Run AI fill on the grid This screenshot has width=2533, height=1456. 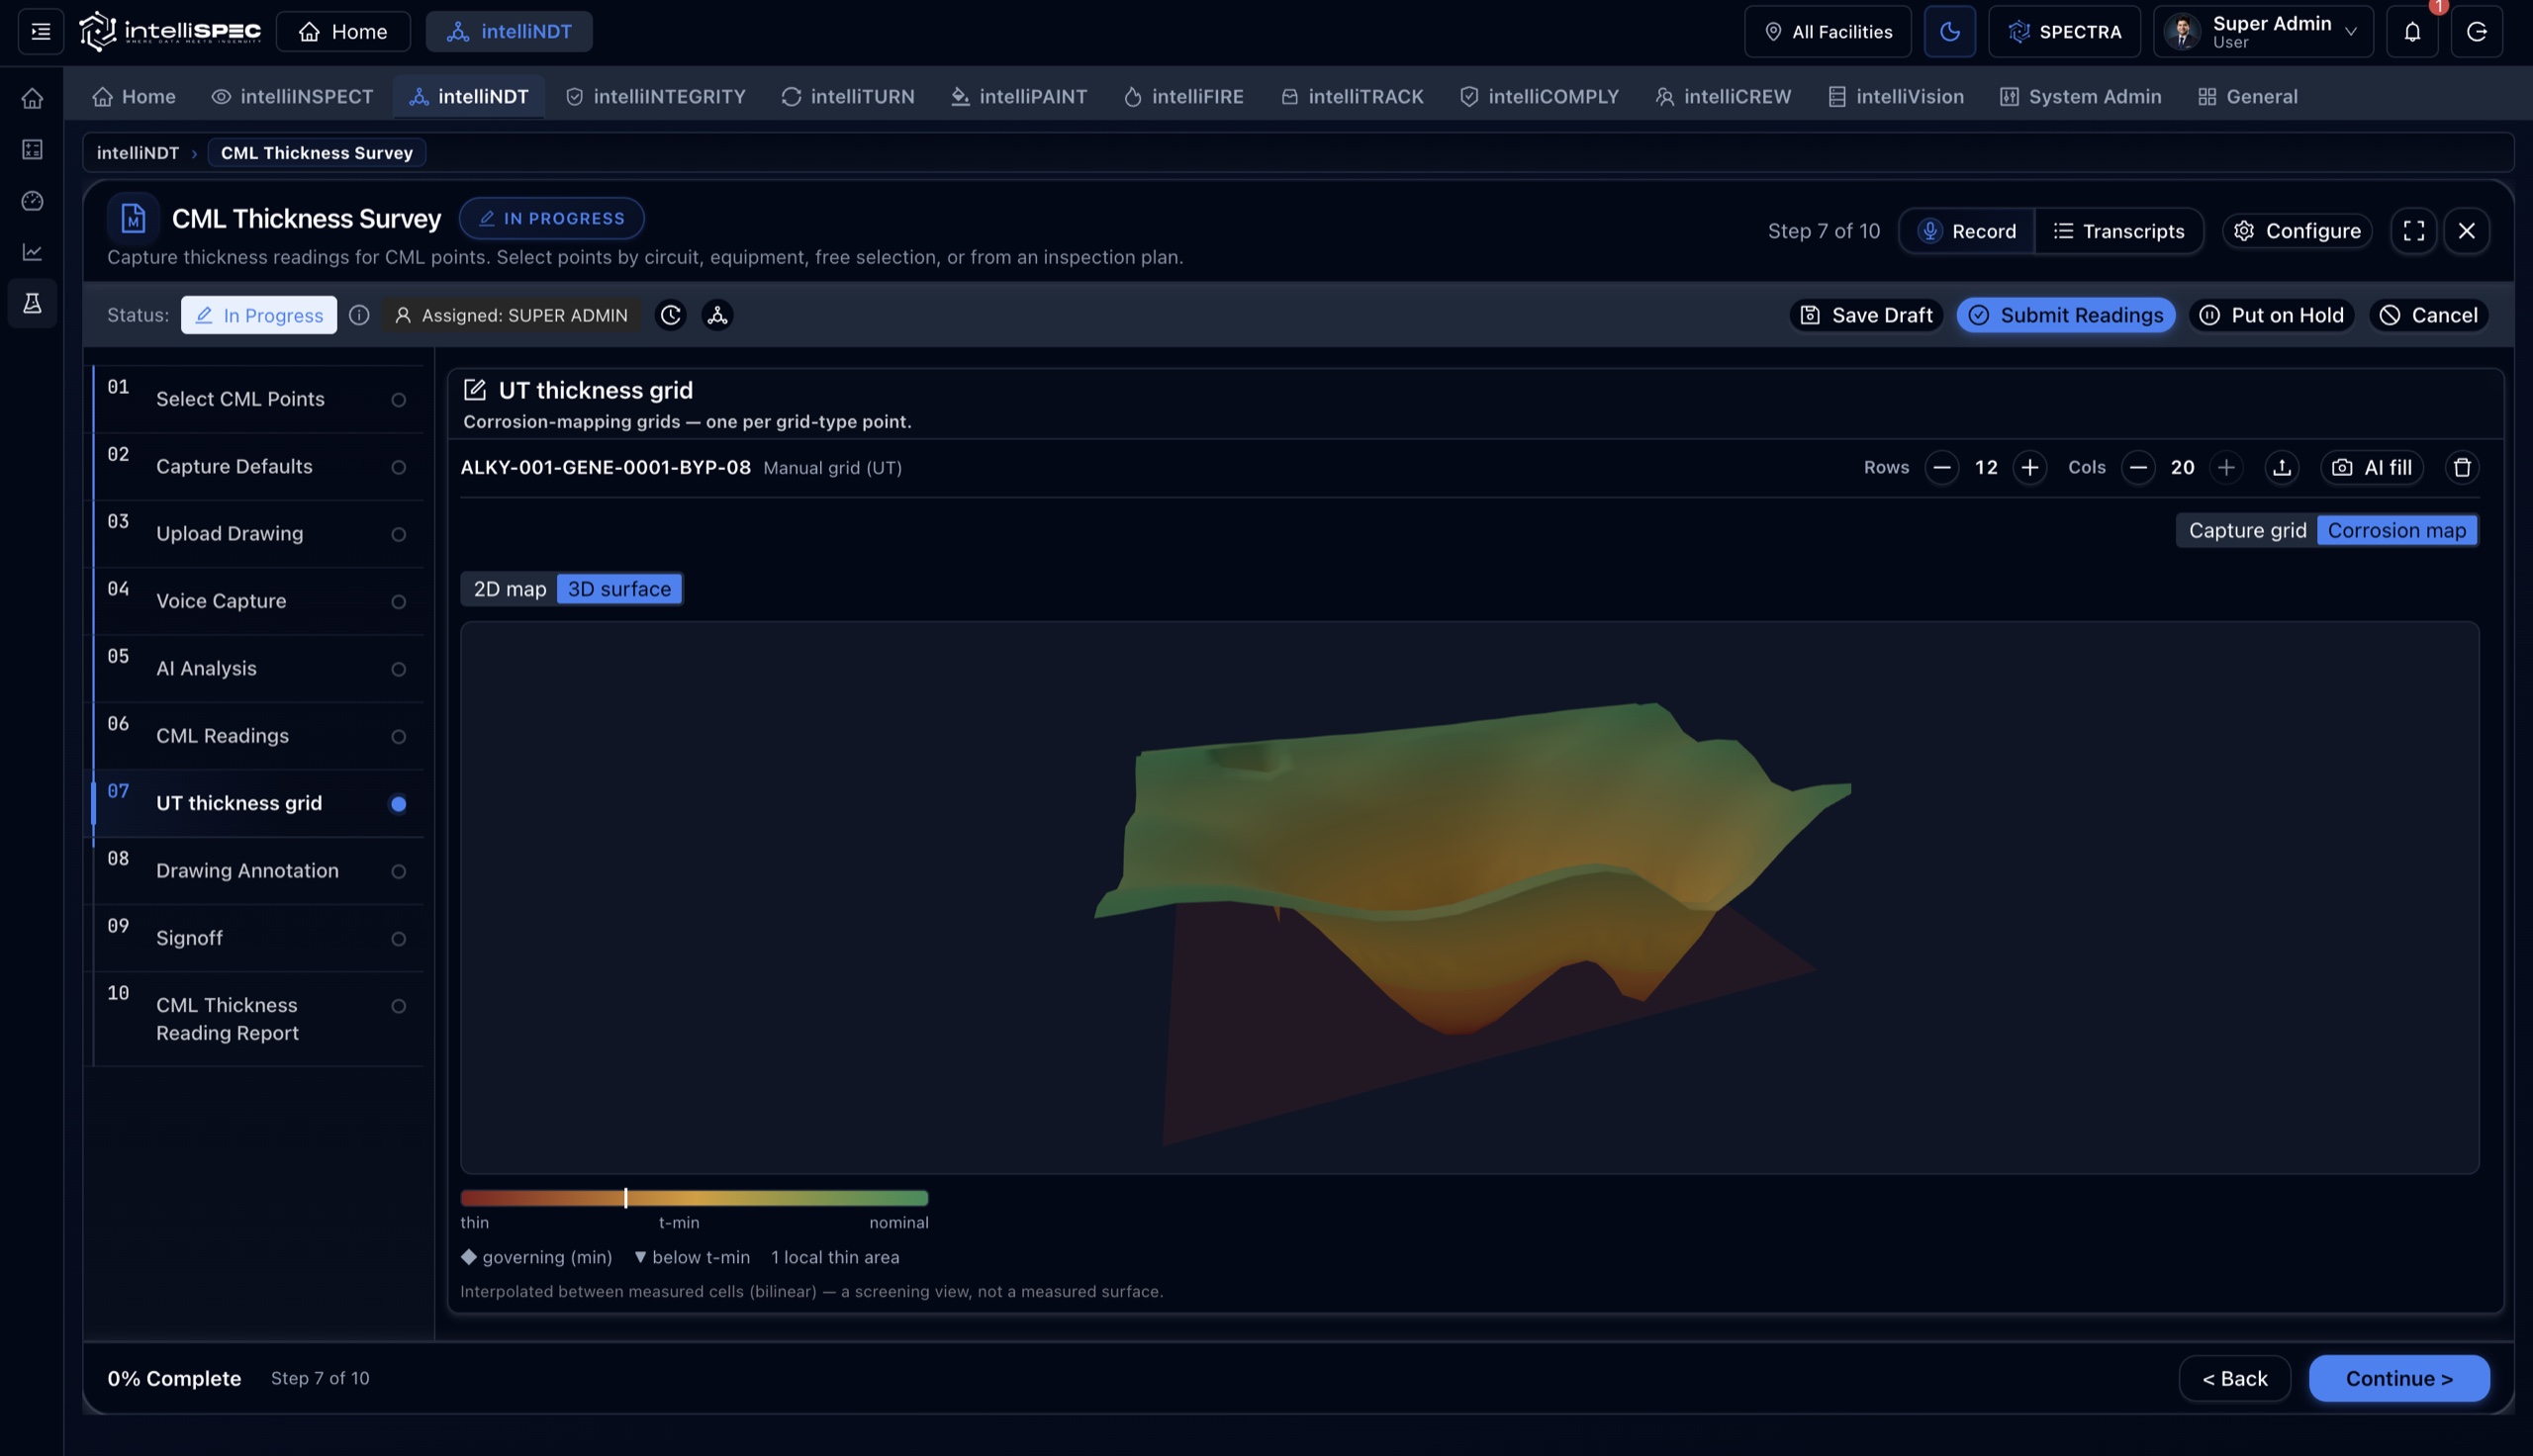pos(2371,467)
